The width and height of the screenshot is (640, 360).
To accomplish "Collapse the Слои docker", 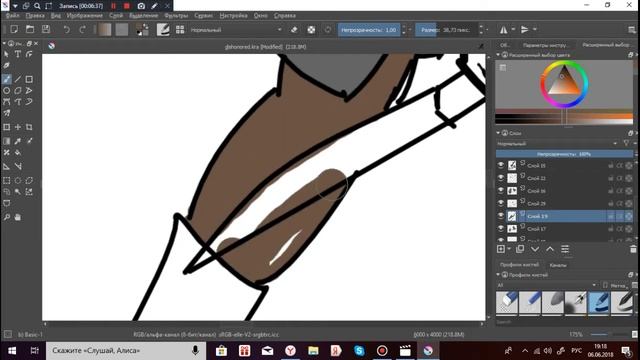I will point(498,133).
